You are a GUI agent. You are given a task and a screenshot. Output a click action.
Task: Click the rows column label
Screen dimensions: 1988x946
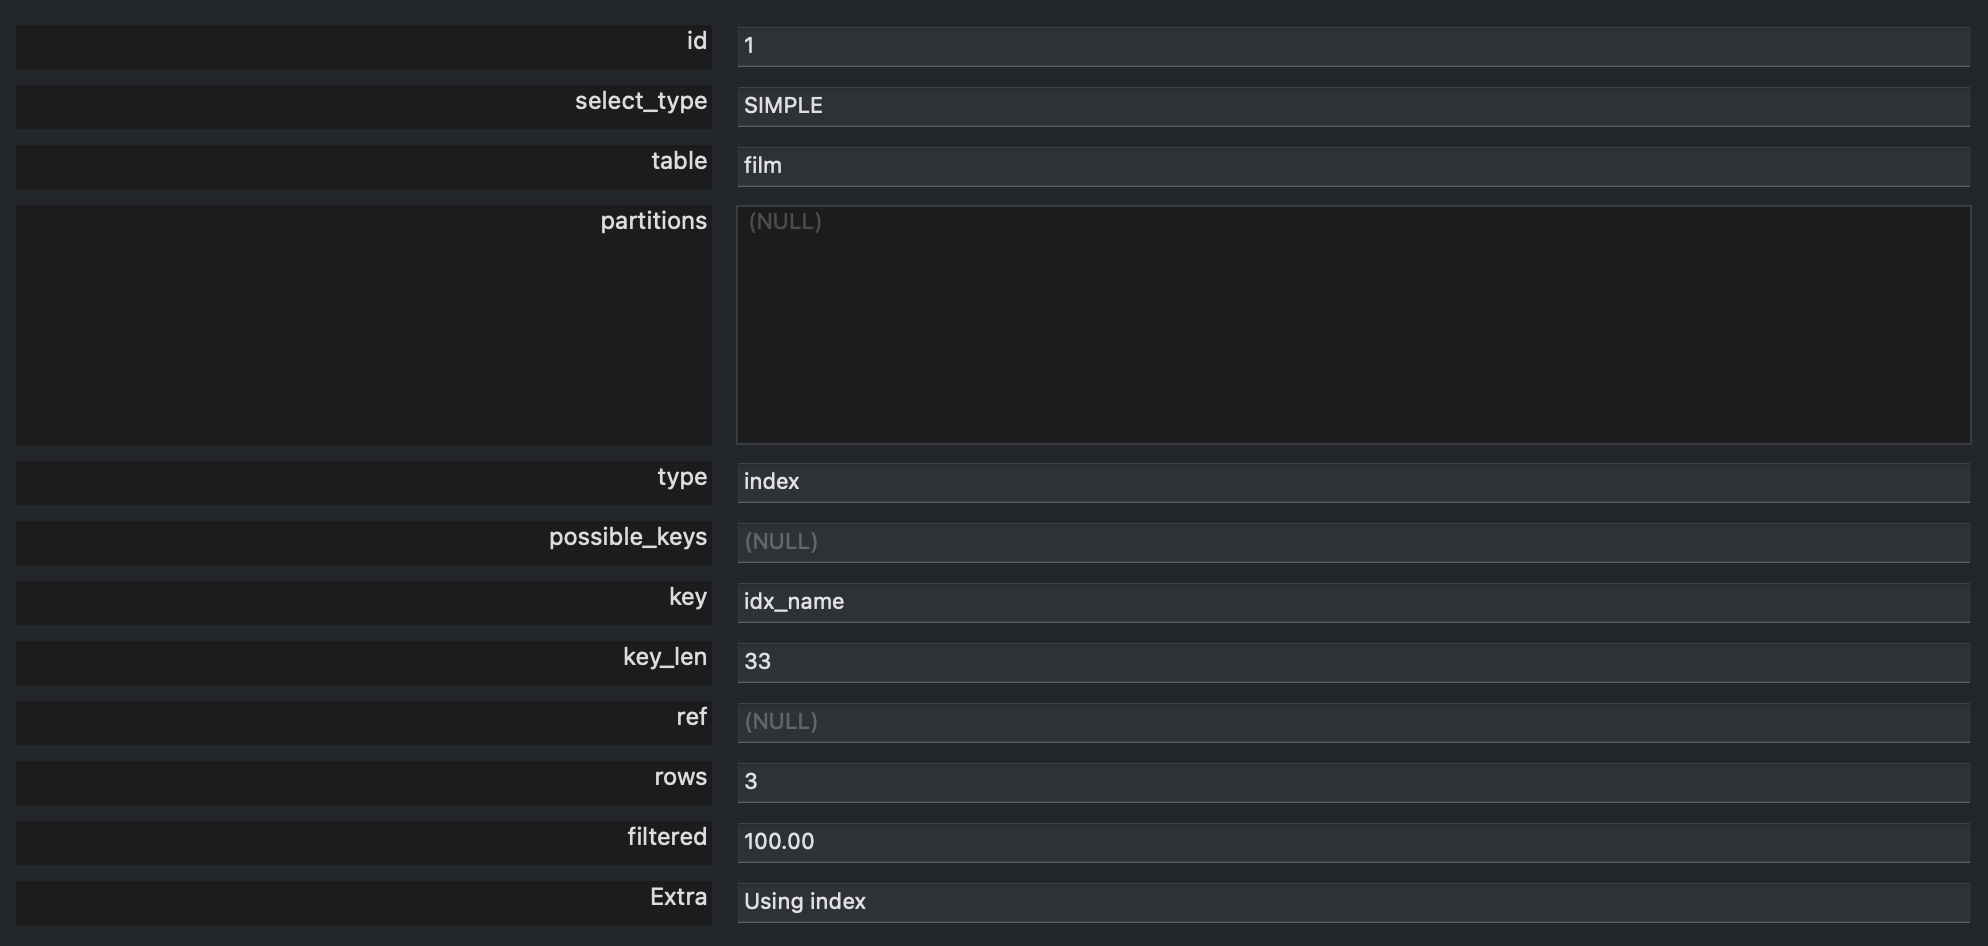tap(680, 778)
